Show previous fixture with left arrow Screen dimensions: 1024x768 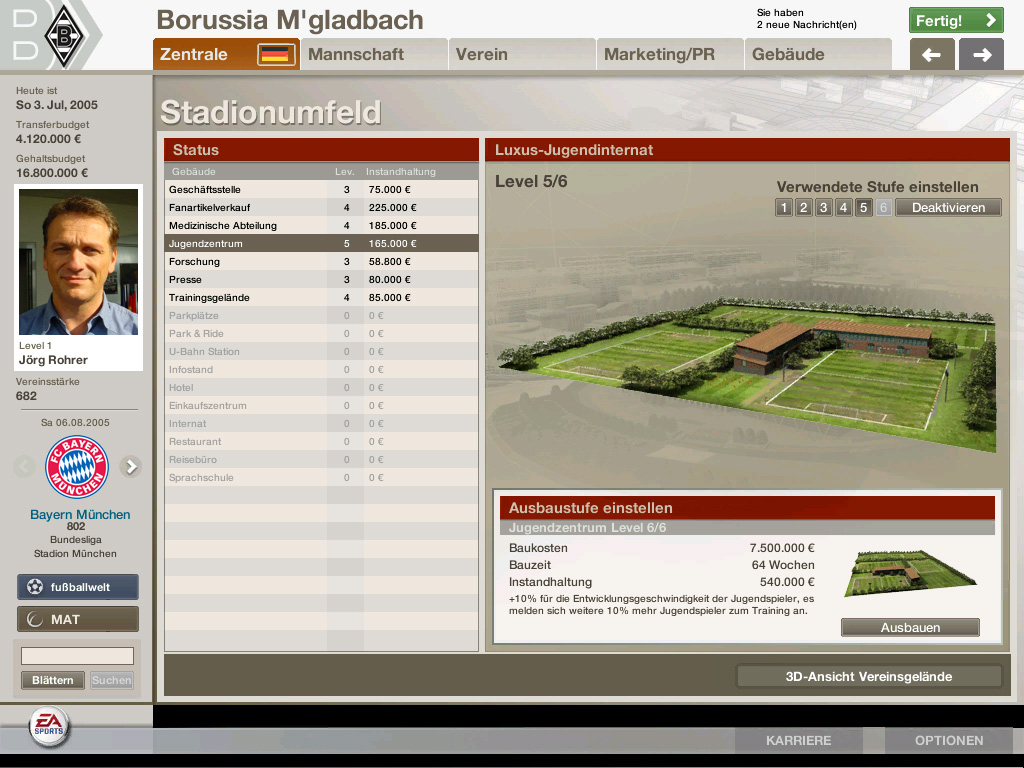click(x=25, y=466)
